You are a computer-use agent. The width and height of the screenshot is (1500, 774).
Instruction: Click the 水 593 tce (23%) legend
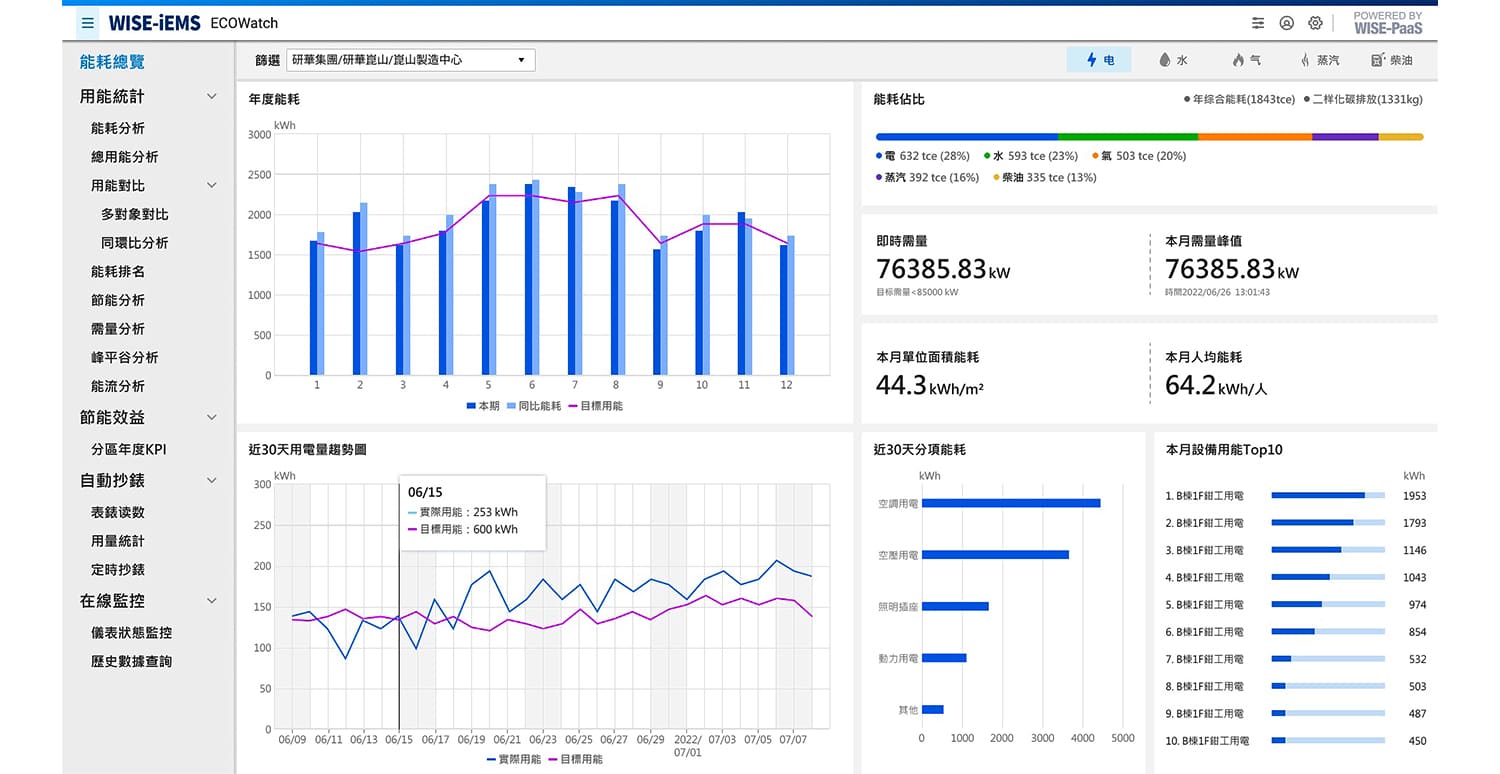point(1030,156)
